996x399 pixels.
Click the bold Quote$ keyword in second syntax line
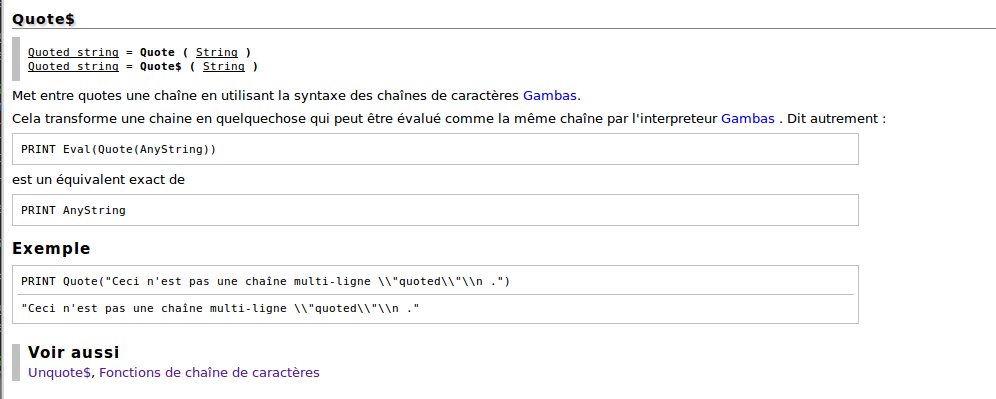[x=161, y=66]
